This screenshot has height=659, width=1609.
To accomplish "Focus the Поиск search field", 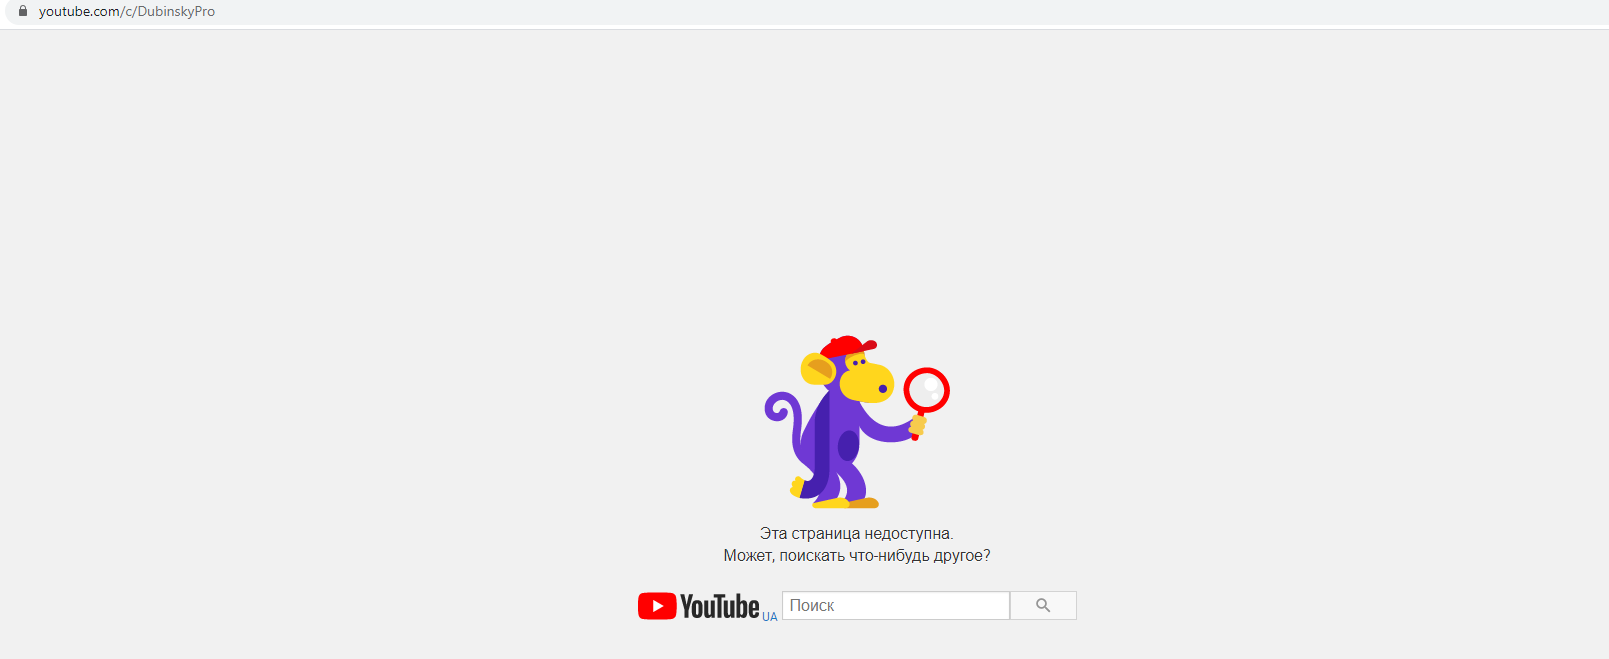I will [x=896, y=605].
